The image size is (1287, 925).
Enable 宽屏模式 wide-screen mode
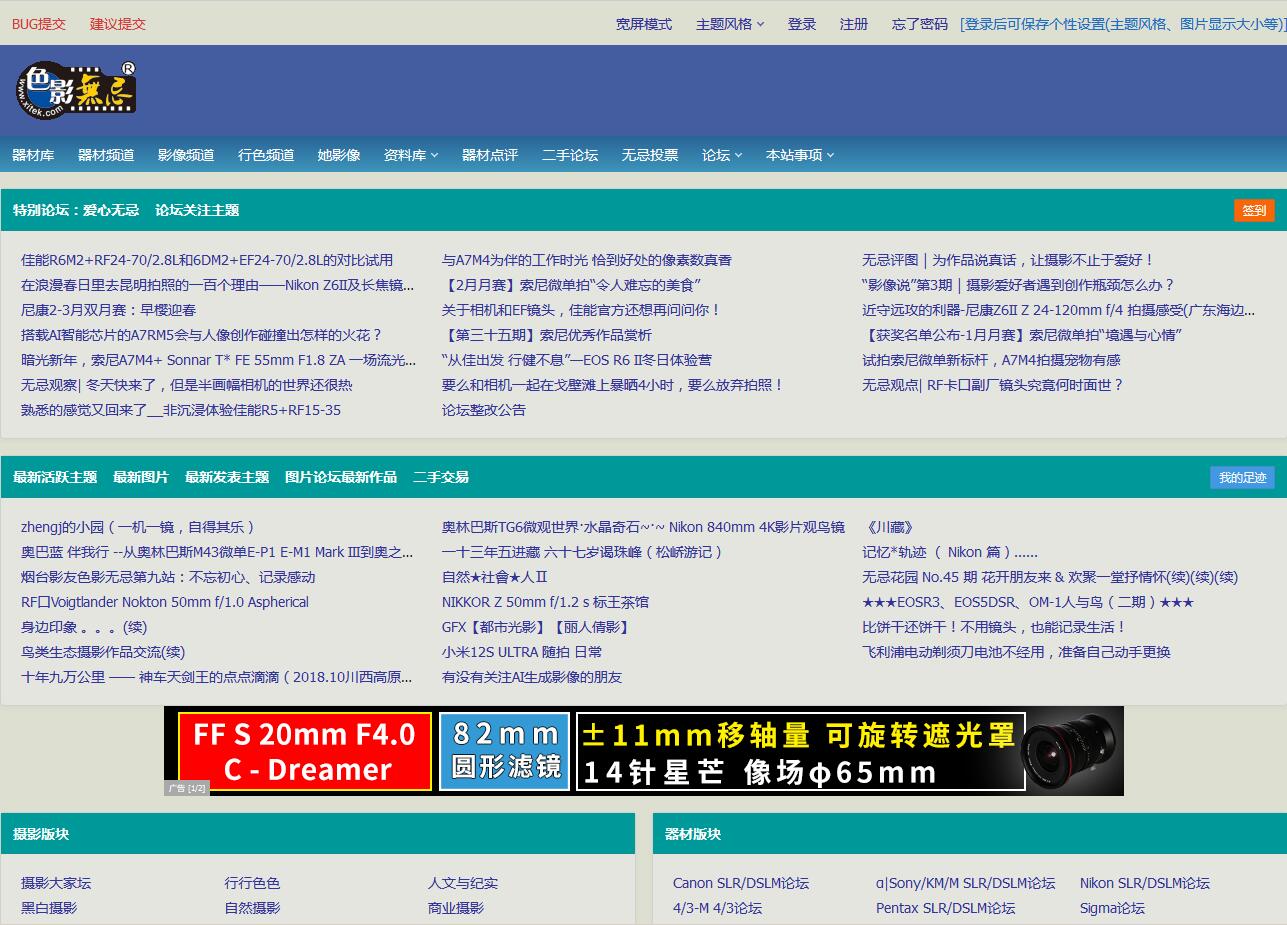pos(644,24)
